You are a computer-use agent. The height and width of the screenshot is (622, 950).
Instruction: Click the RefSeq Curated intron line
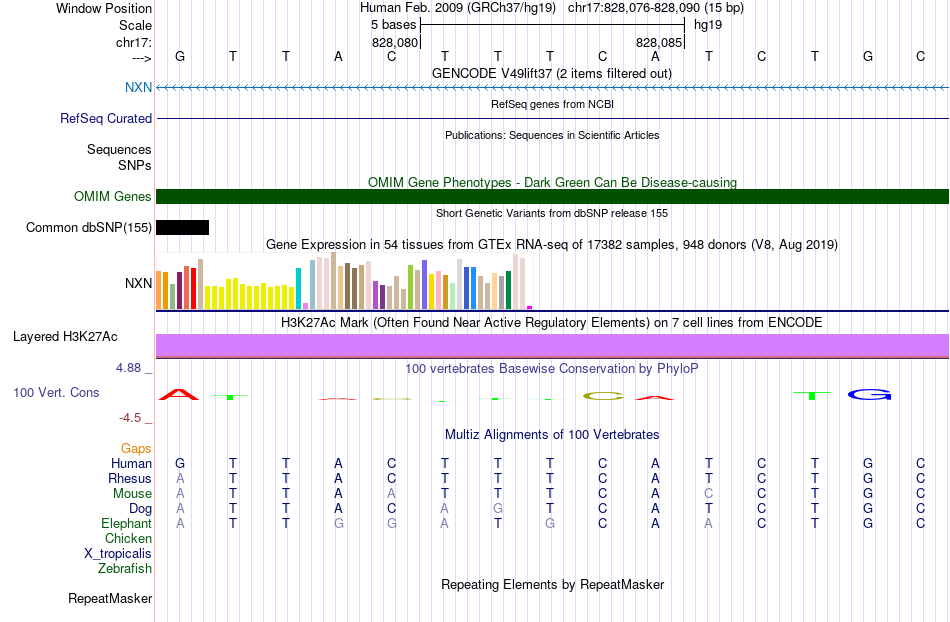coord(552,119)
